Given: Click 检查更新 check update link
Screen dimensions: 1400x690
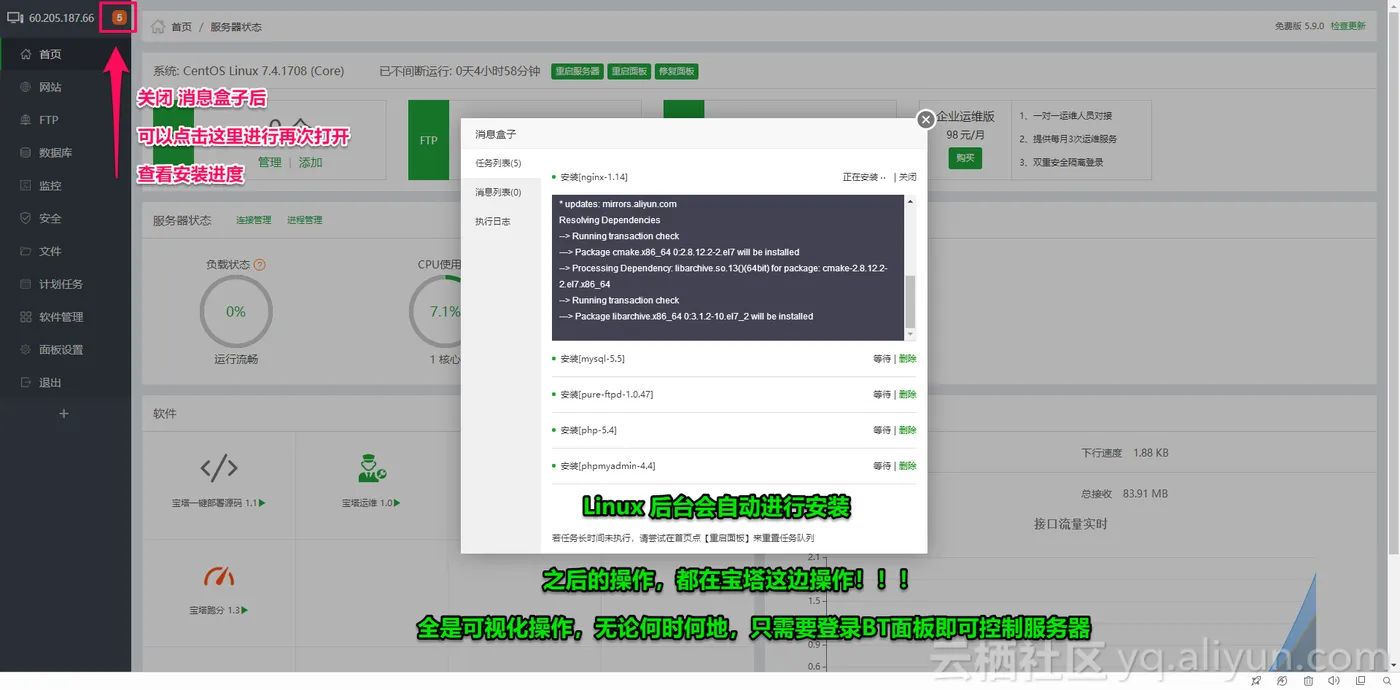Looking at the screenshot, I should coord(1347,26).
